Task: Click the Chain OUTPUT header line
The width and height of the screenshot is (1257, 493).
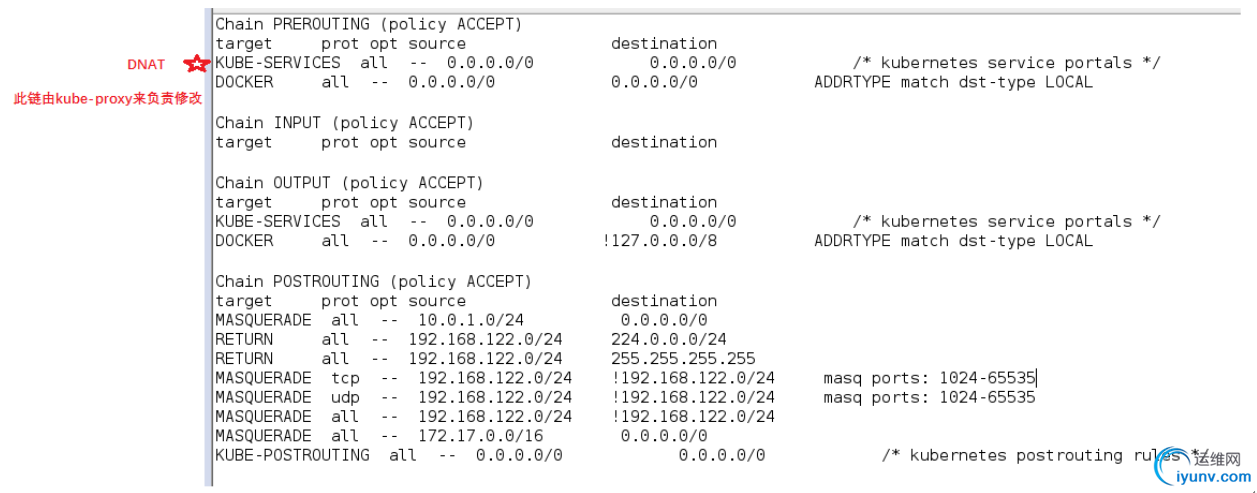Action: [350, 182]
